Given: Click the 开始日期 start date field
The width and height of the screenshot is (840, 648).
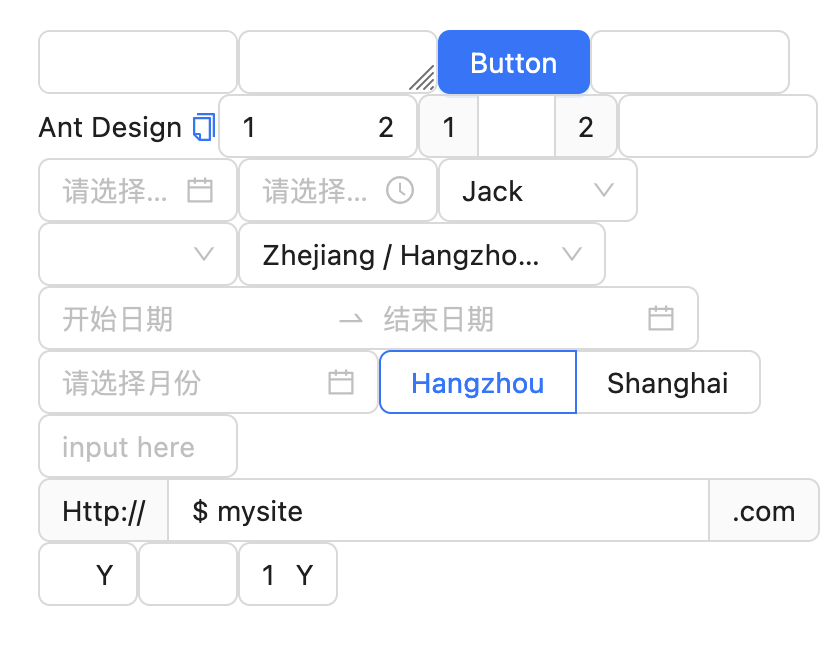Looking at the screenshot, I should [x=193, y=319].
